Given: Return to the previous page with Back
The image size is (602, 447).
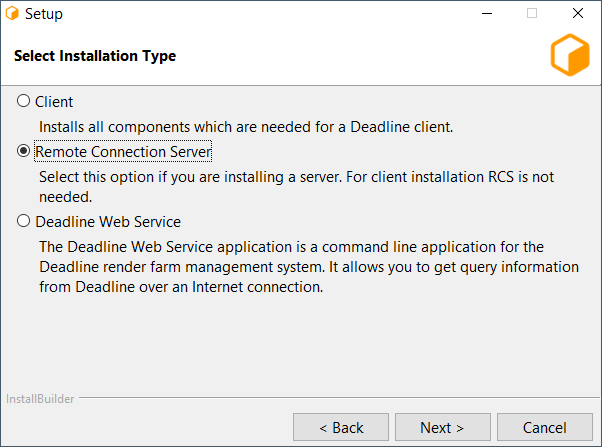Looking at the screenshot, I should point(341,427).
